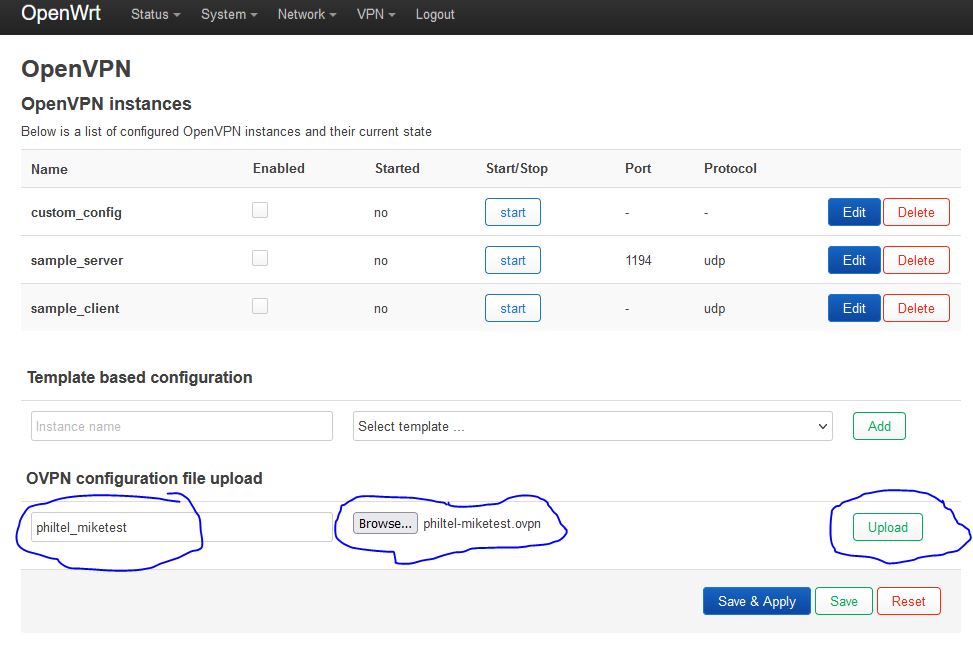Go to OpenWrt home via logo
The image size is (973, 646).
[61, 13]
